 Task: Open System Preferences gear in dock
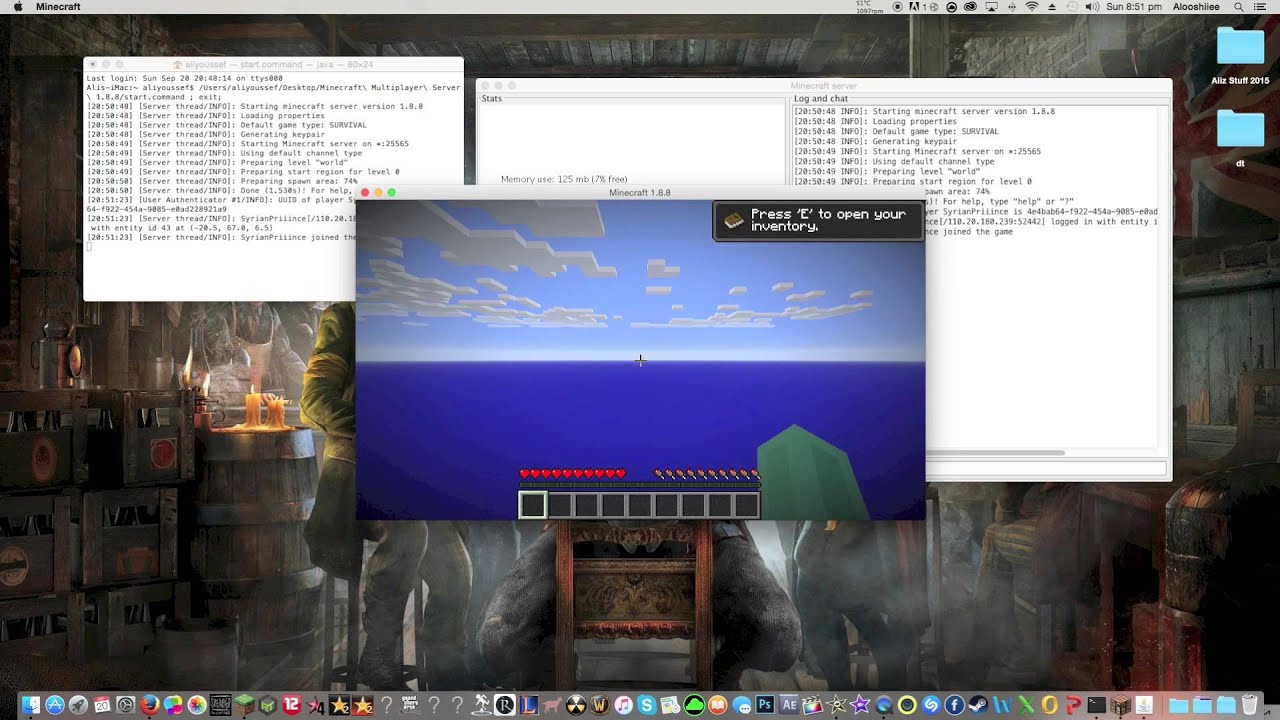tap(126, 705)
